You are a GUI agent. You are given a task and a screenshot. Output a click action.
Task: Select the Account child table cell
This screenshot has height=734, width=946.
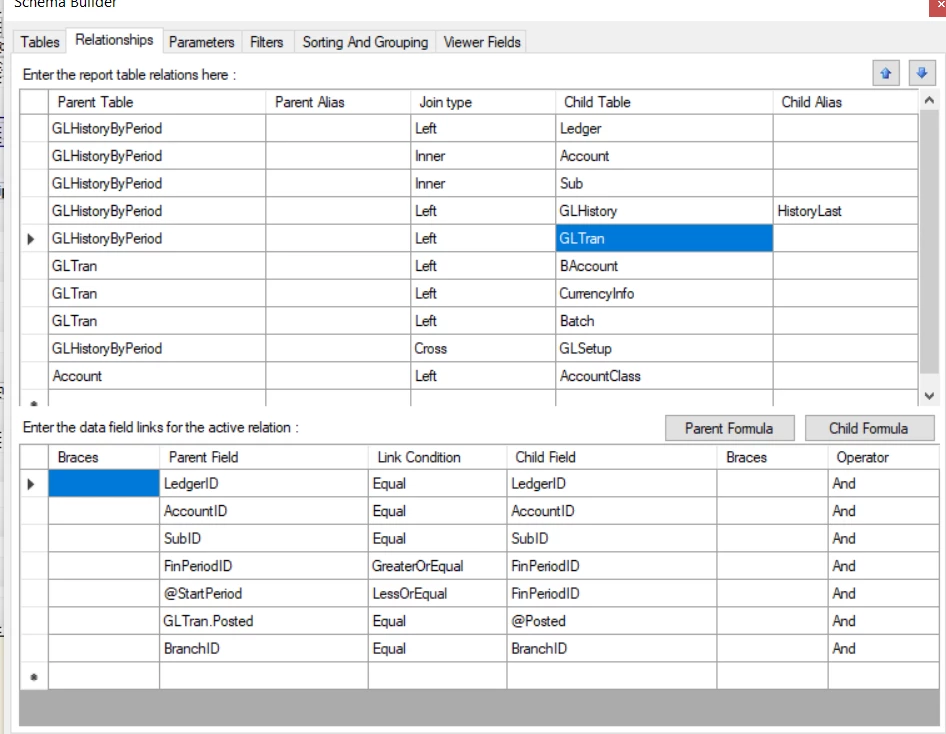[x=664, y=156]
